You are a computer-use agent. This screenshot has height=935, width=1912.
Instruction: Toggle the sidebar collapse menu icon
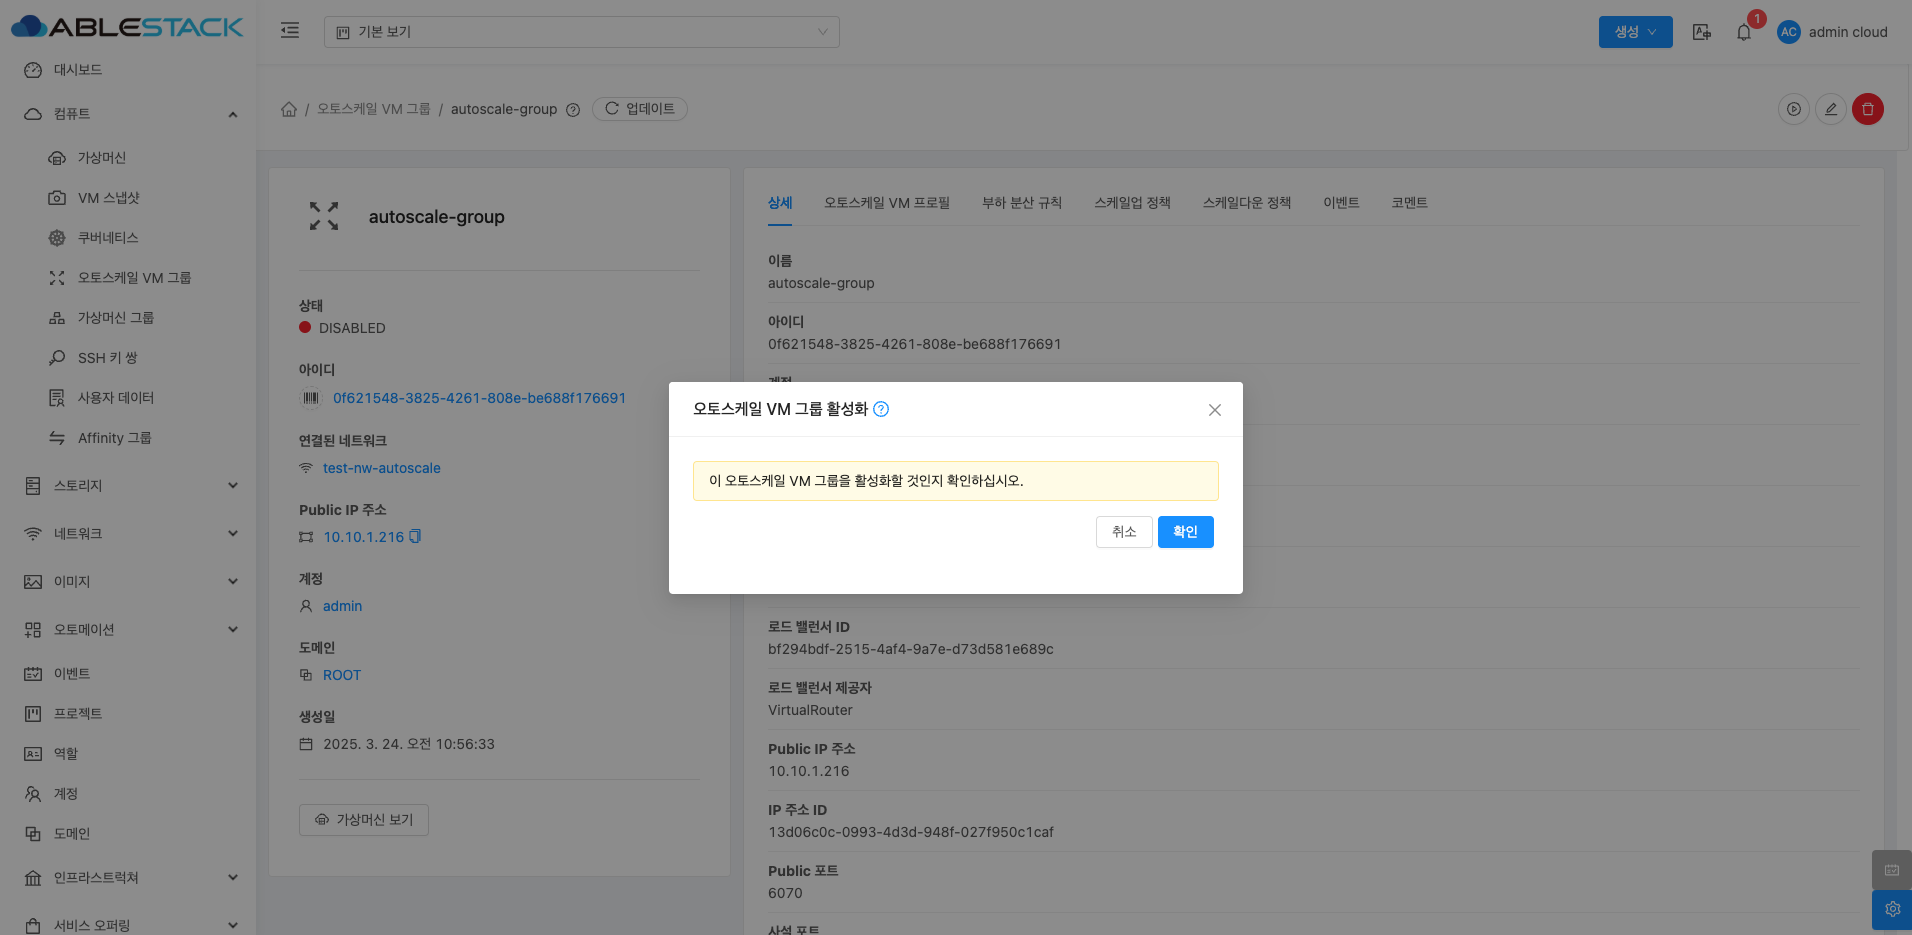point(290,31)
